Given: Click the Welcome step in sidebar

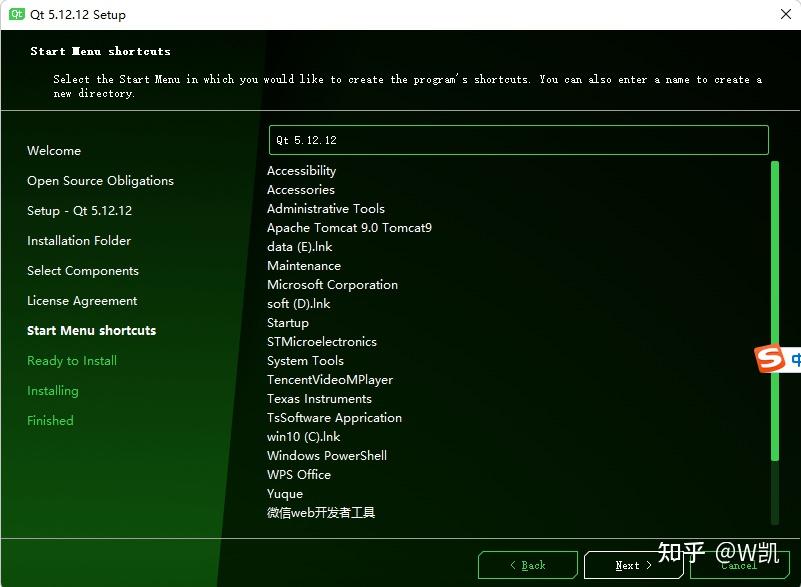Looking at the screenshot, I should pyautogui.click(x=54, y=151).
